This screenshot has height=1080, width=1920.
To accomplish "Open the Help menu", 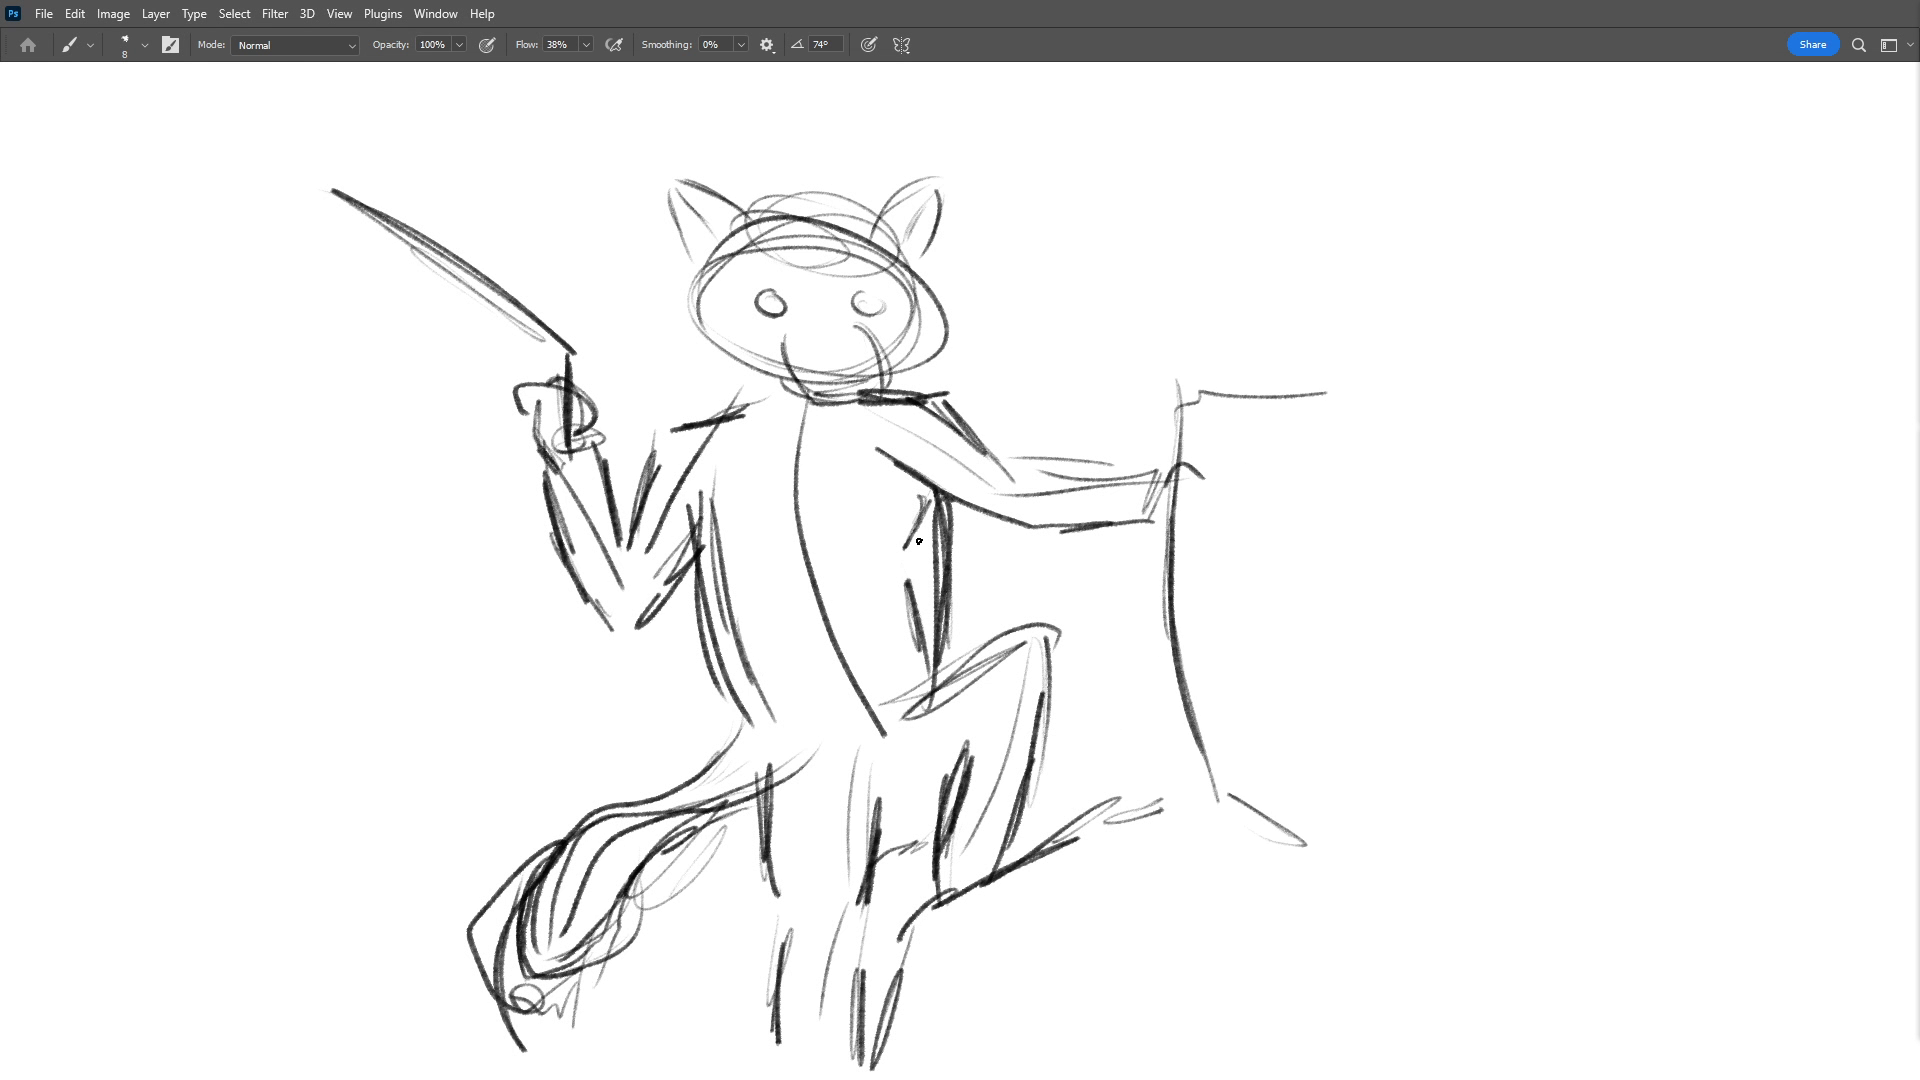I will (482, 14).
